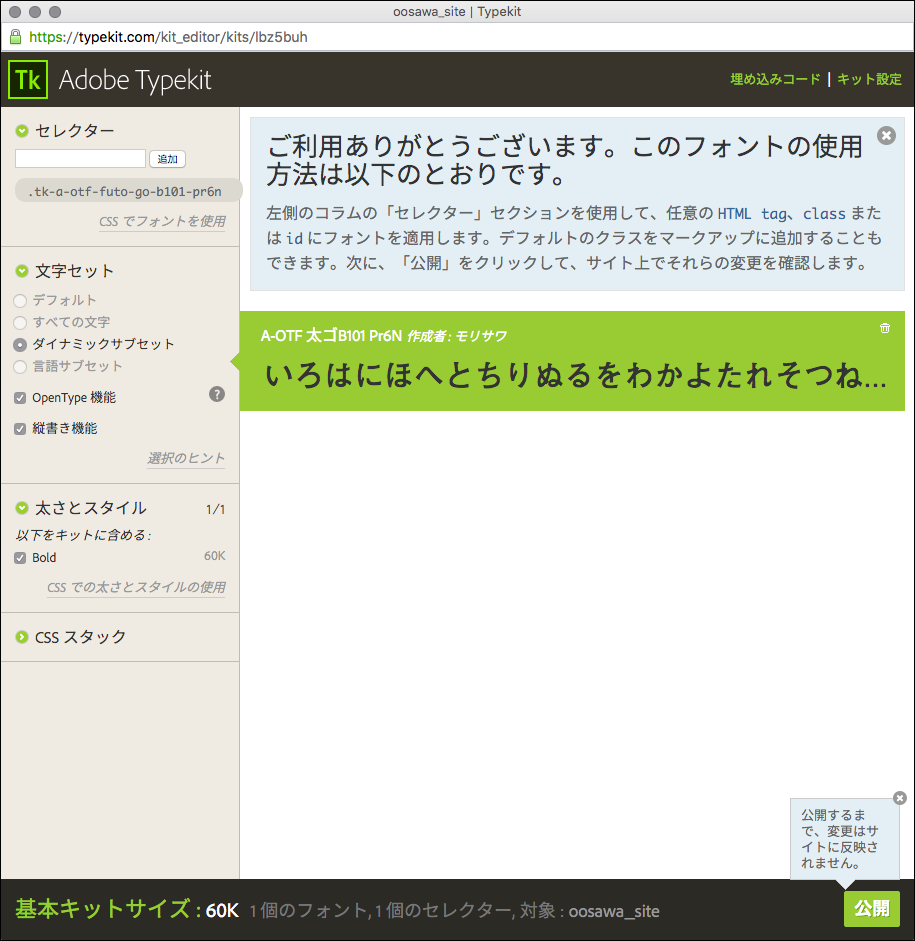Collapse the 太さとスタイル section
This screenshot has width=915, height=941.
point(22,508)
